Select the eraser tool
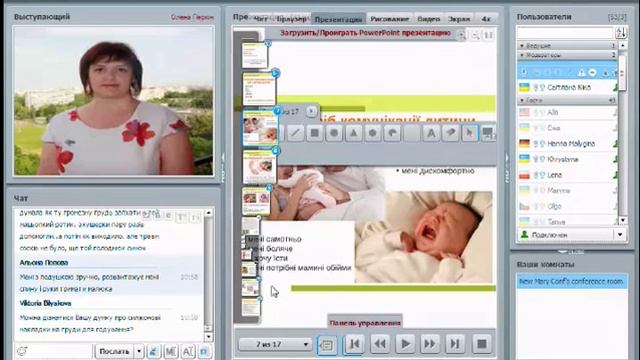This screenshot has width=640, height=360. 450,133
